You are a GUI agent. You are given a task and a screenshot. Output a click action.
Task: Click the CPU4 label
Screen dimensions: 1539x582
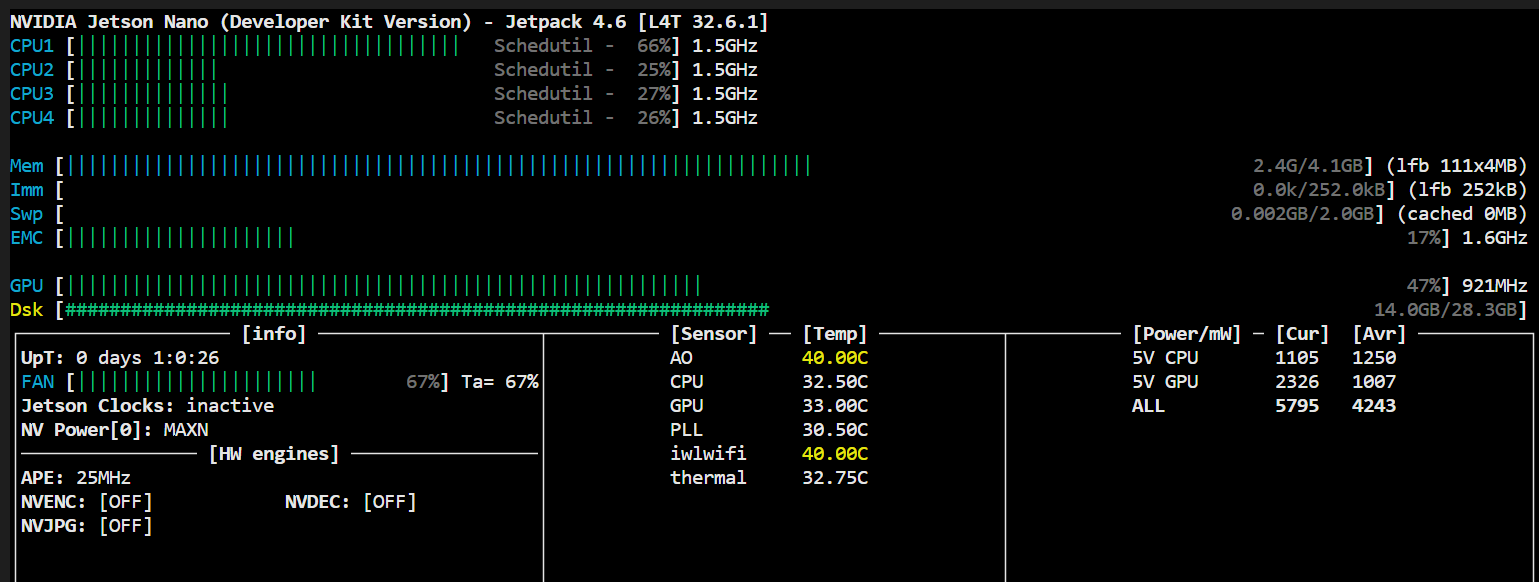pyautogui.click(x=32, y=118)
